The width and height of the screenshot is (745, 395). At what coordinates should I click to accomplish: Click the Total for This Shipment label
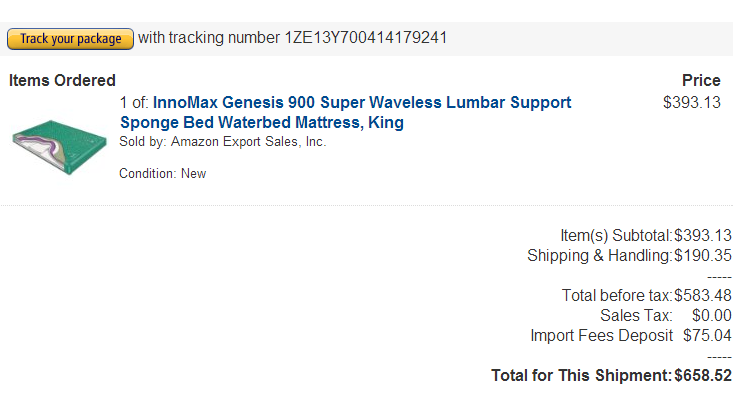[582, 376]
